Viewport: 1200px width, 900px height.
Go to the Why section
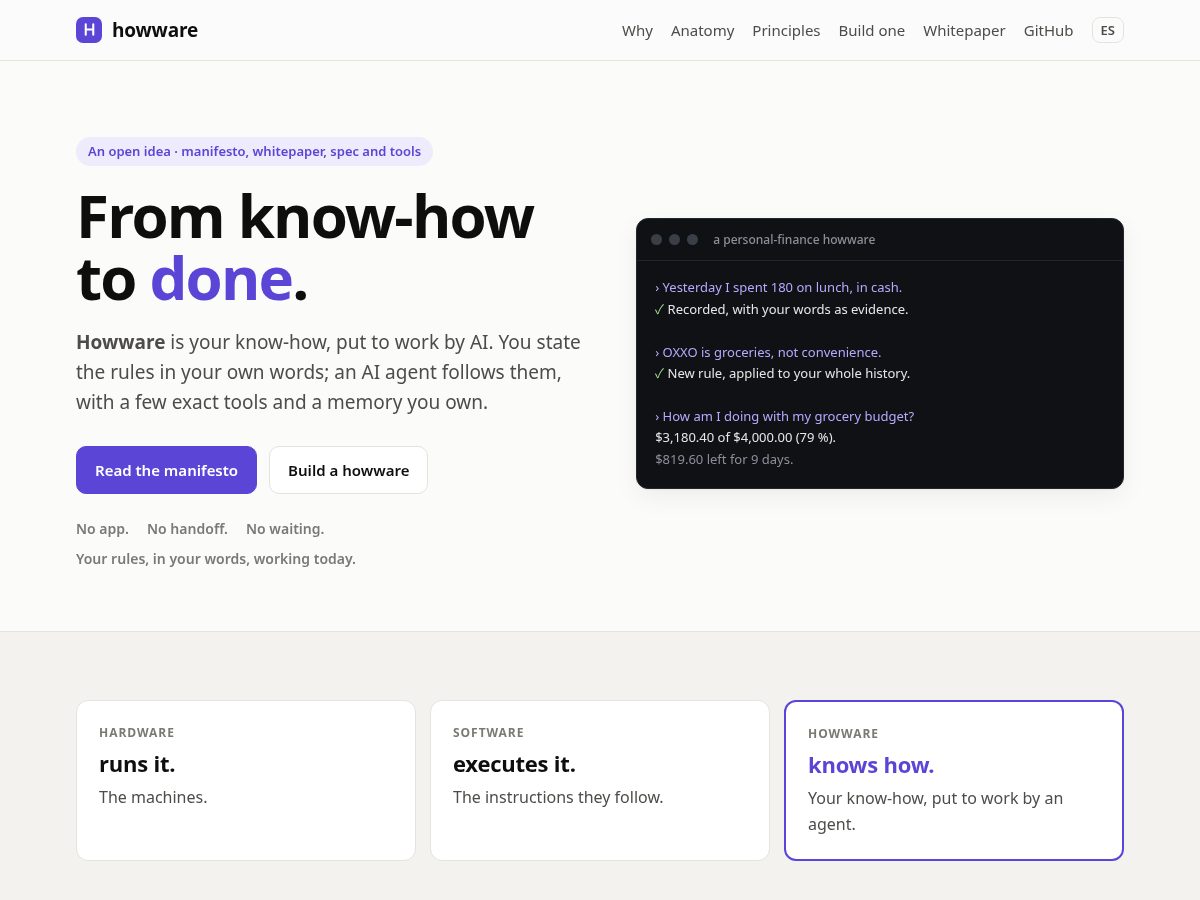[637, 31]
